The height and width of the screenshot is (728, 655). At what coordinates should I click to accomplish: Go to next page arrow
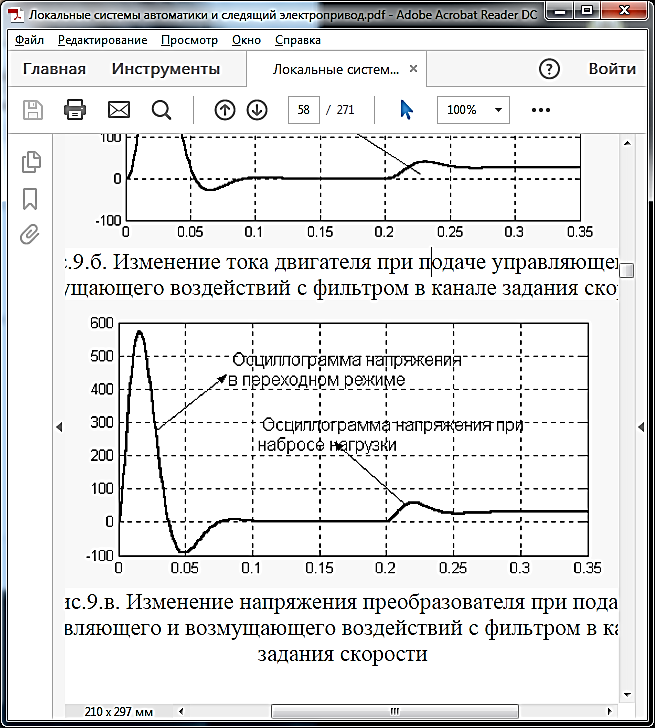point(257,110)
